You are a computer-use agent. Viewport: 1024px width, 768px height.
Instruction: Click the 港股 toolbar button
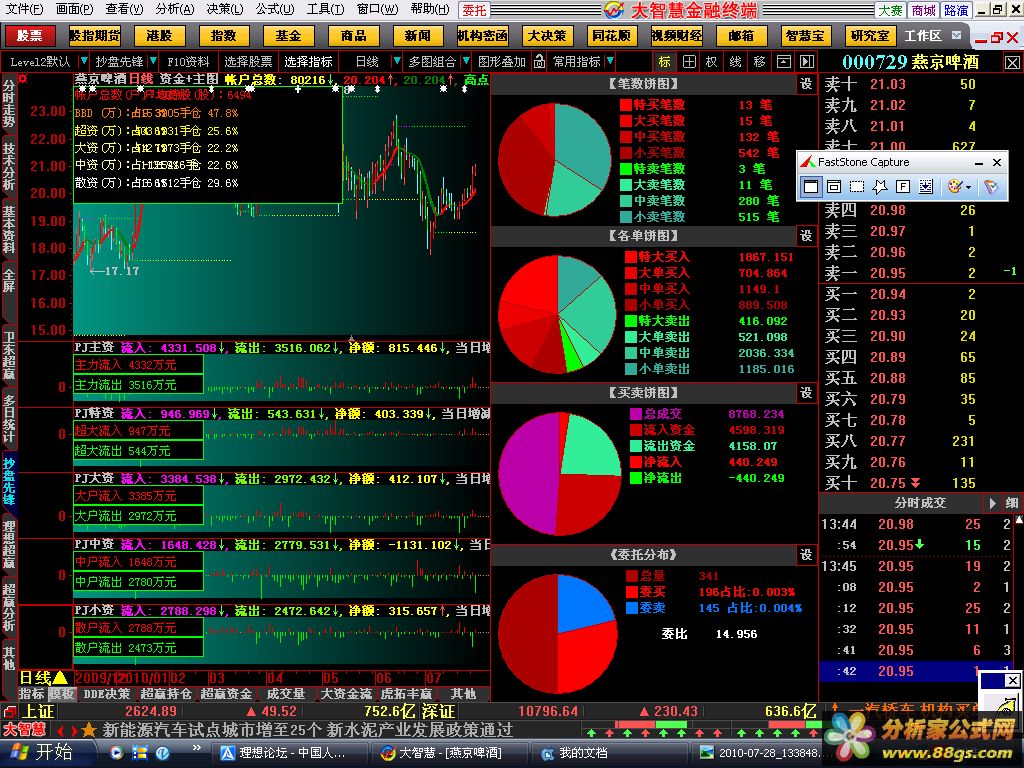[x=159, y=35]
